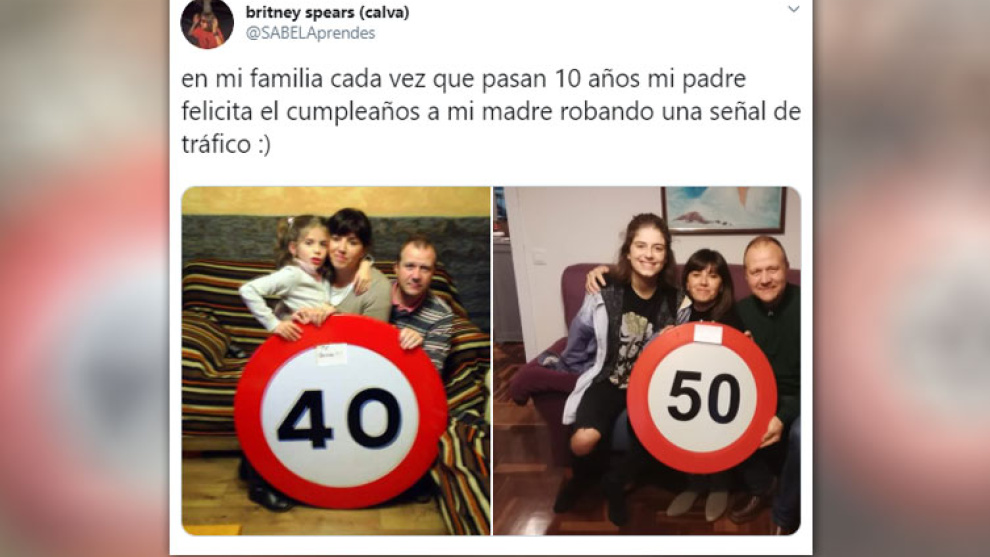990x557 pixels.
Task: Click the white note taped on the 40 sign
Action: pos(331,355)
